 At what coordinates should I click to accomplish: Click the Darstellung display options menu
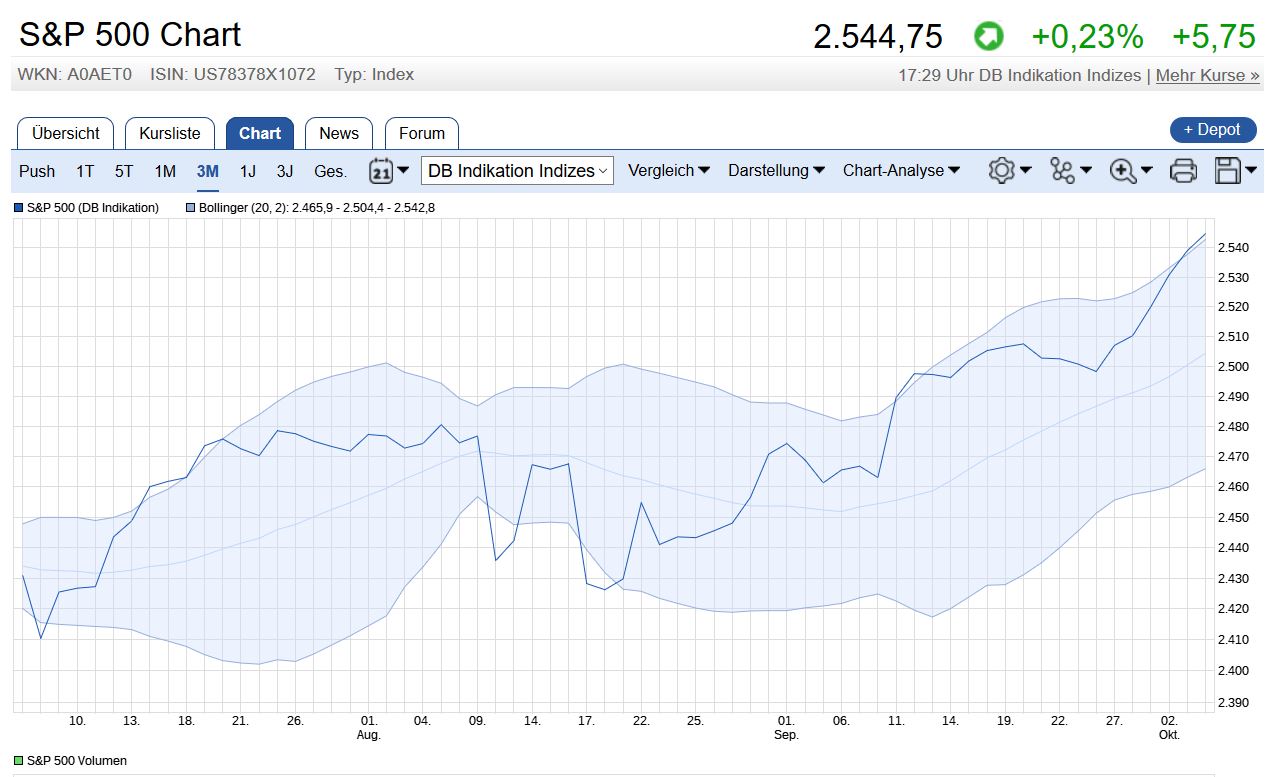776,171
